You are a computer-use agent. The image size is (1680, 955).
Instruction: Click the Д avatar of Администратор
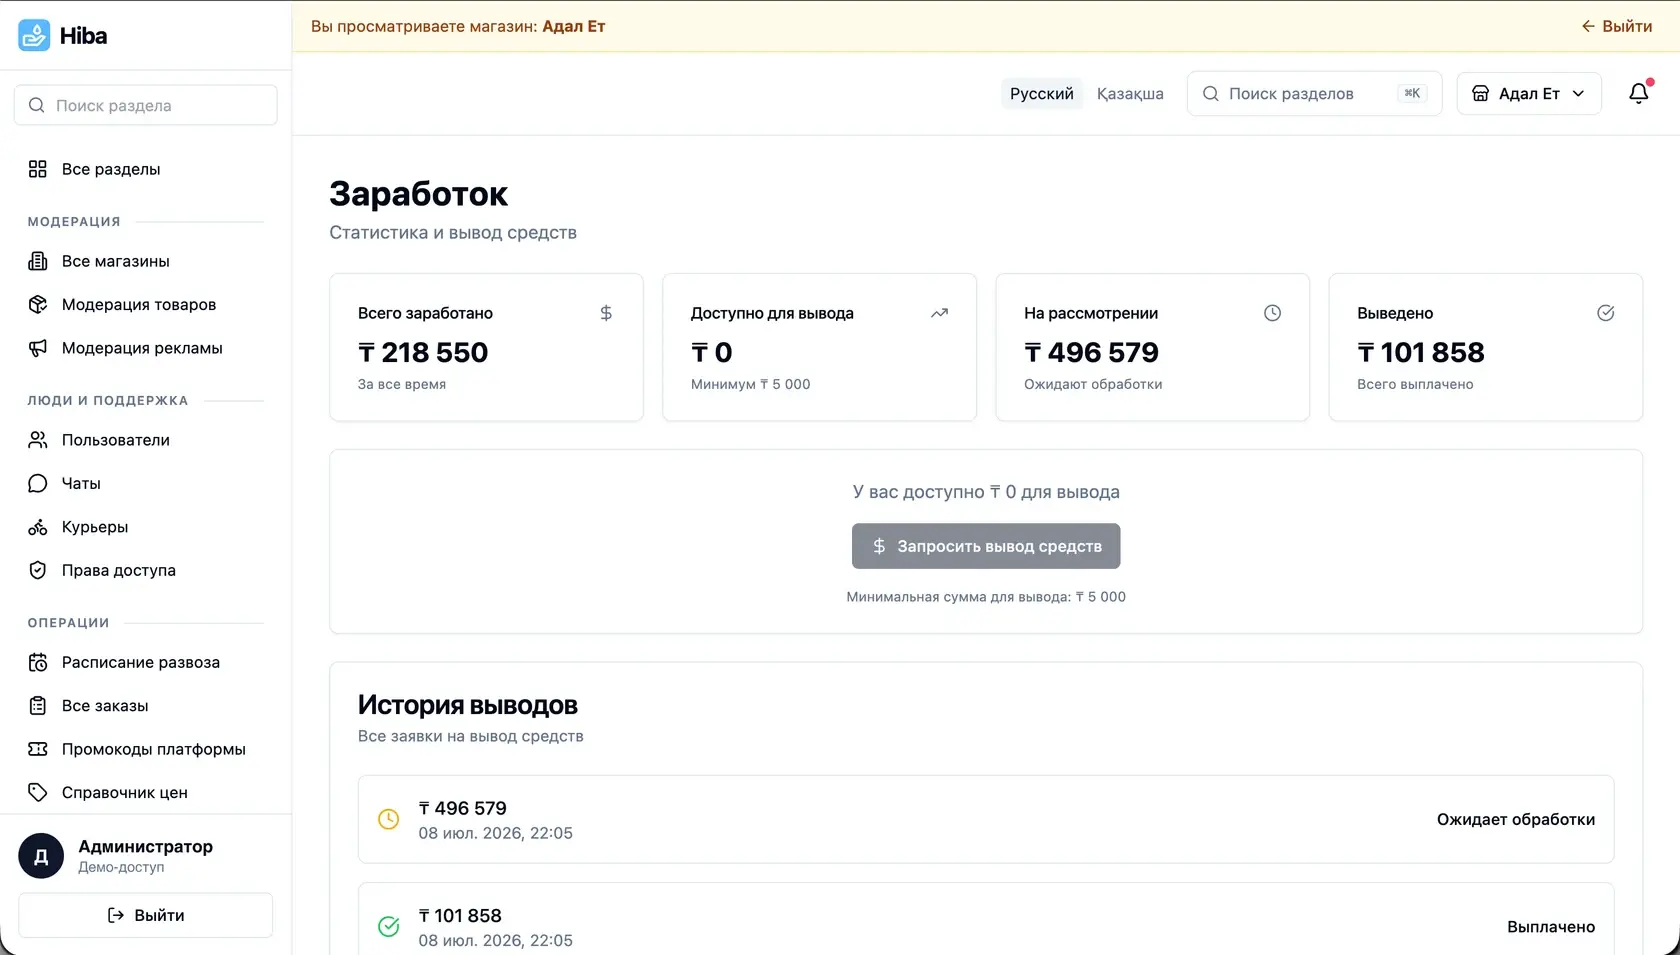click(x=41, y=856)
